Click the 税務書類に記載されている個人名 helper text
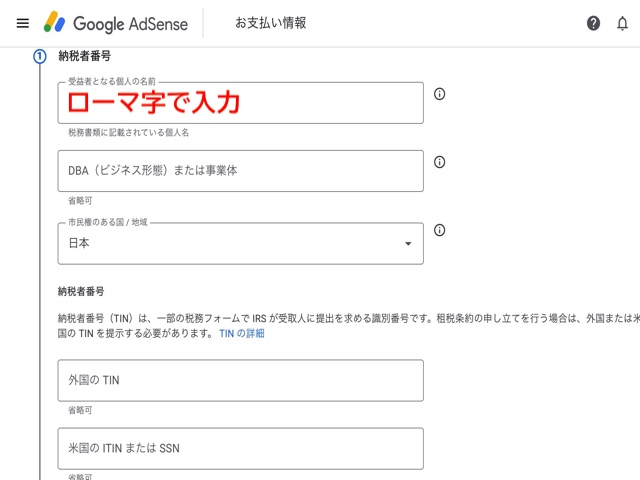Screen dimensions: 640x480 [128, 132]
